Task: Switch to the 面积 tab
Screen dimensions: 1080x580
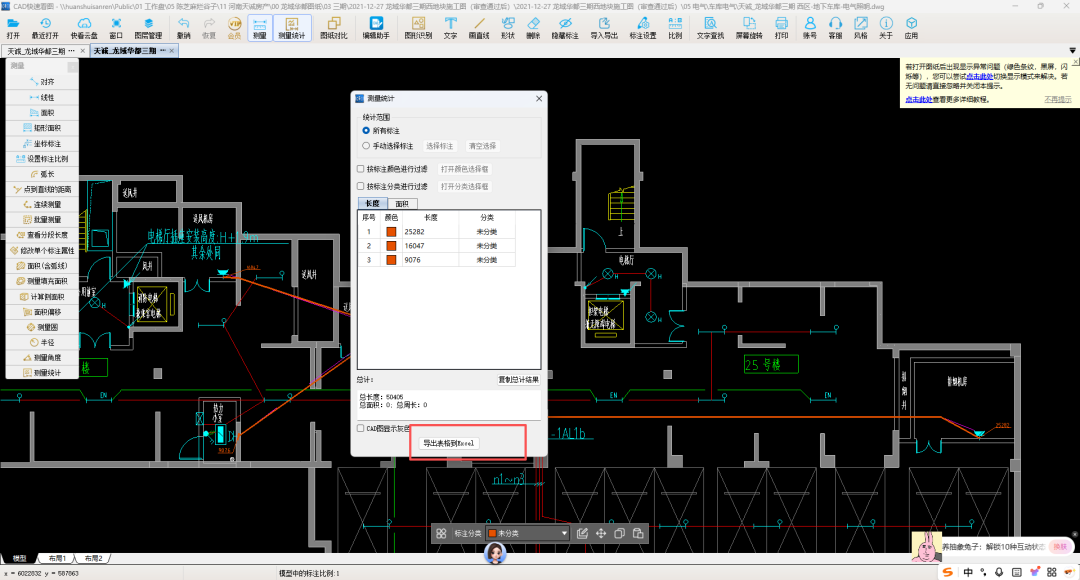Action: tap(402, 204)
